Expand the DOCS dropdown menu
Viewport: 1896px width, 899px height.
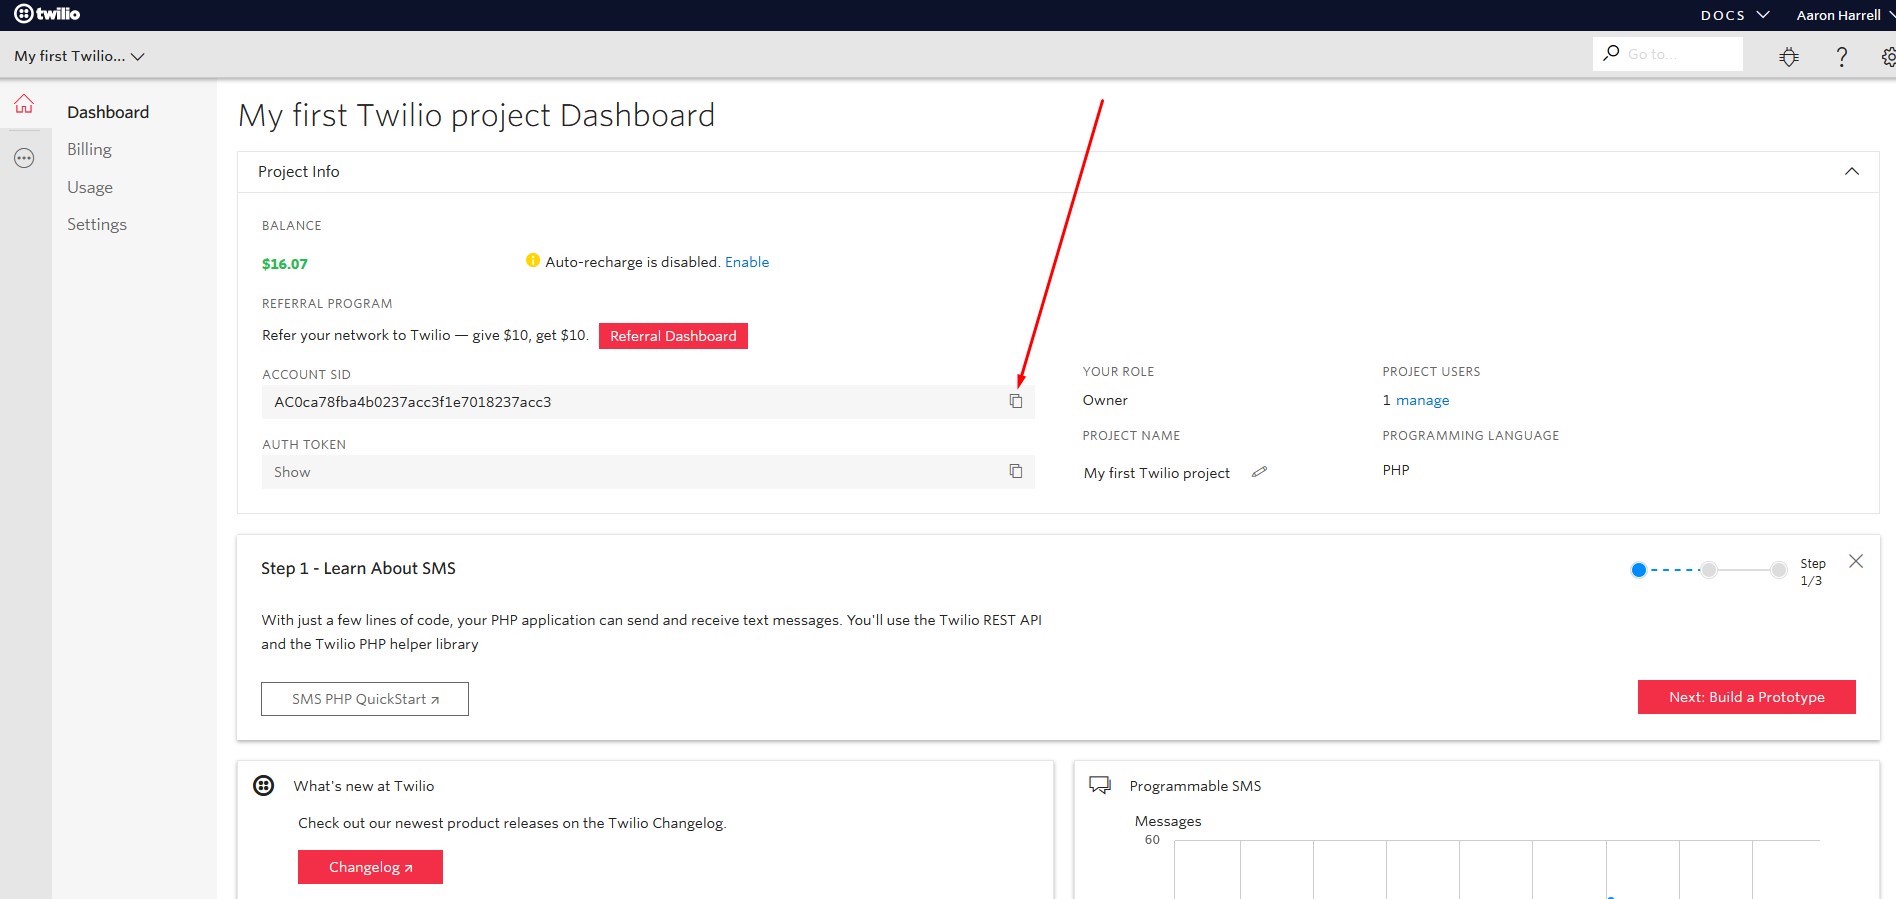point(1734,15)
